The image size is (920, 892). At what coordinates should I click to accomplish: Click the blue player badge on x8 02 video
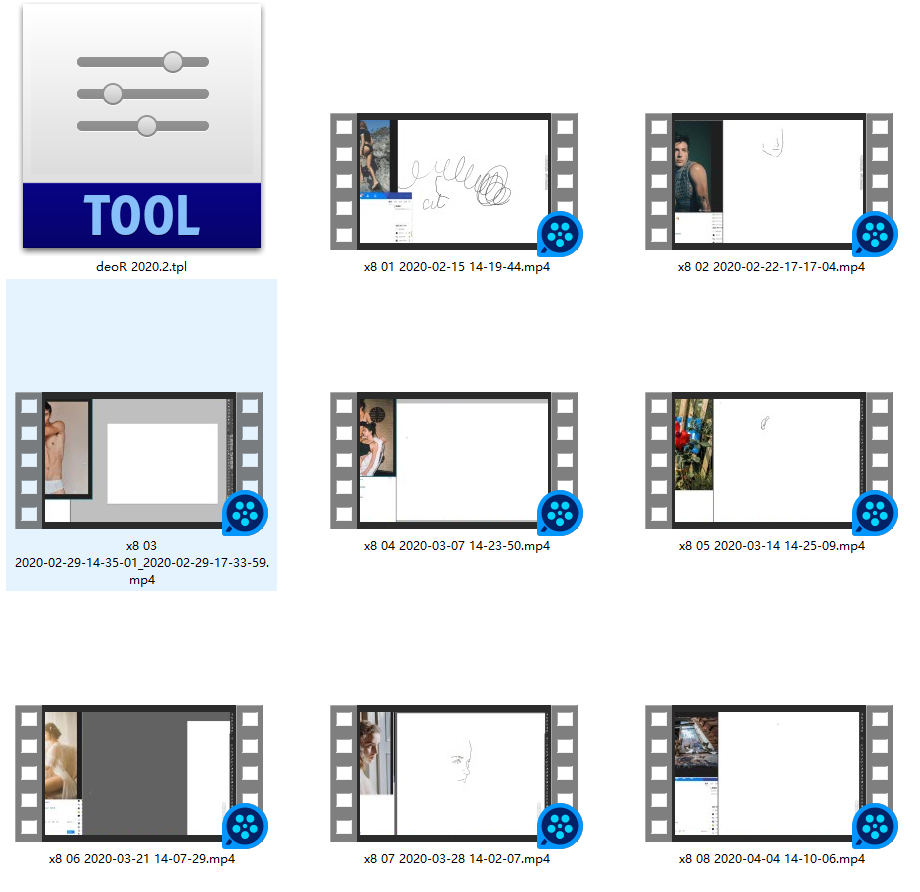874,237
